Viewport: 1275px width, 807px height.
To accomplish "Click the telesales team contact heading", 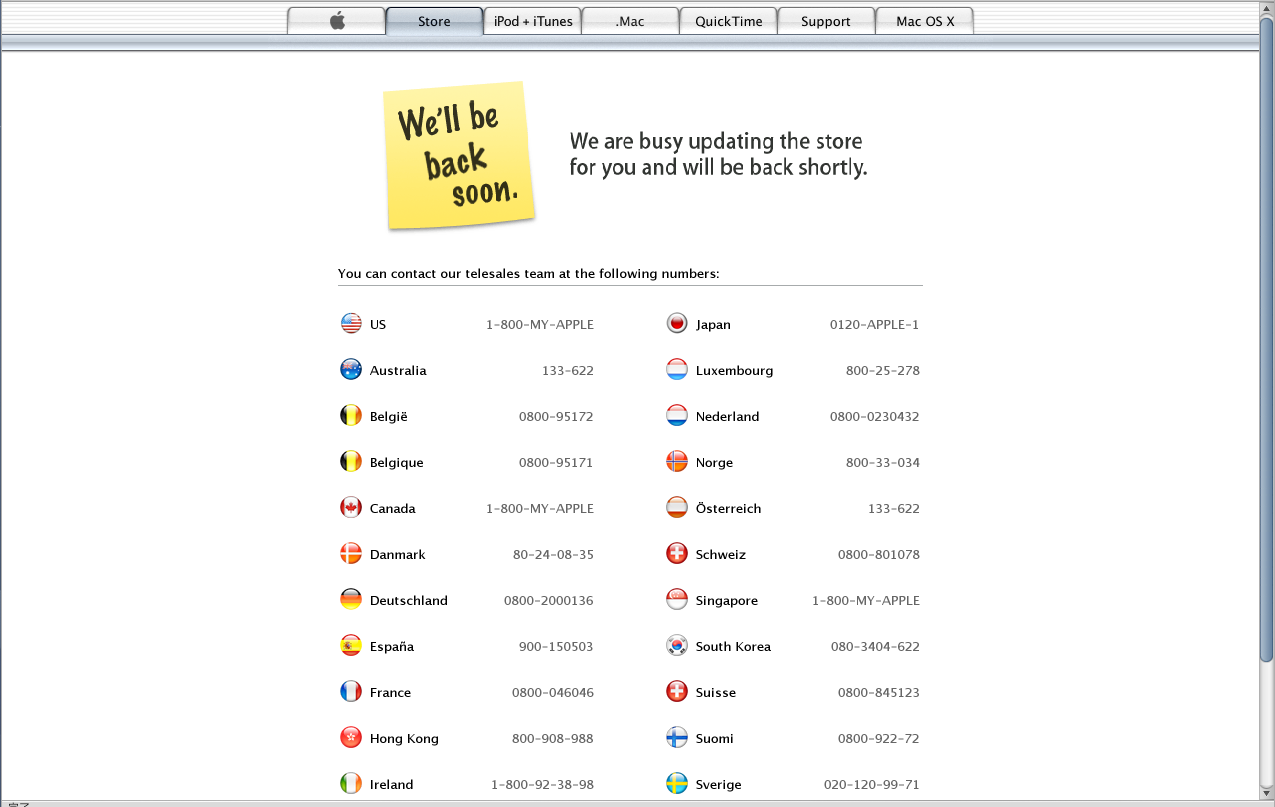I will (x=529, y=274).
